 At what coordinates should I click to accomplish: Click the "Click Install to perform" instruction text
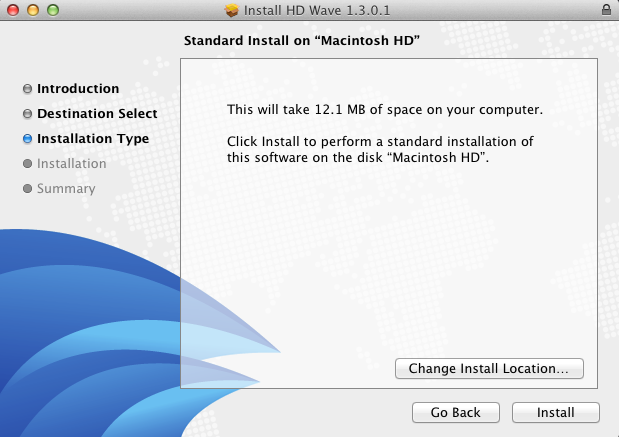coord(380,150)
